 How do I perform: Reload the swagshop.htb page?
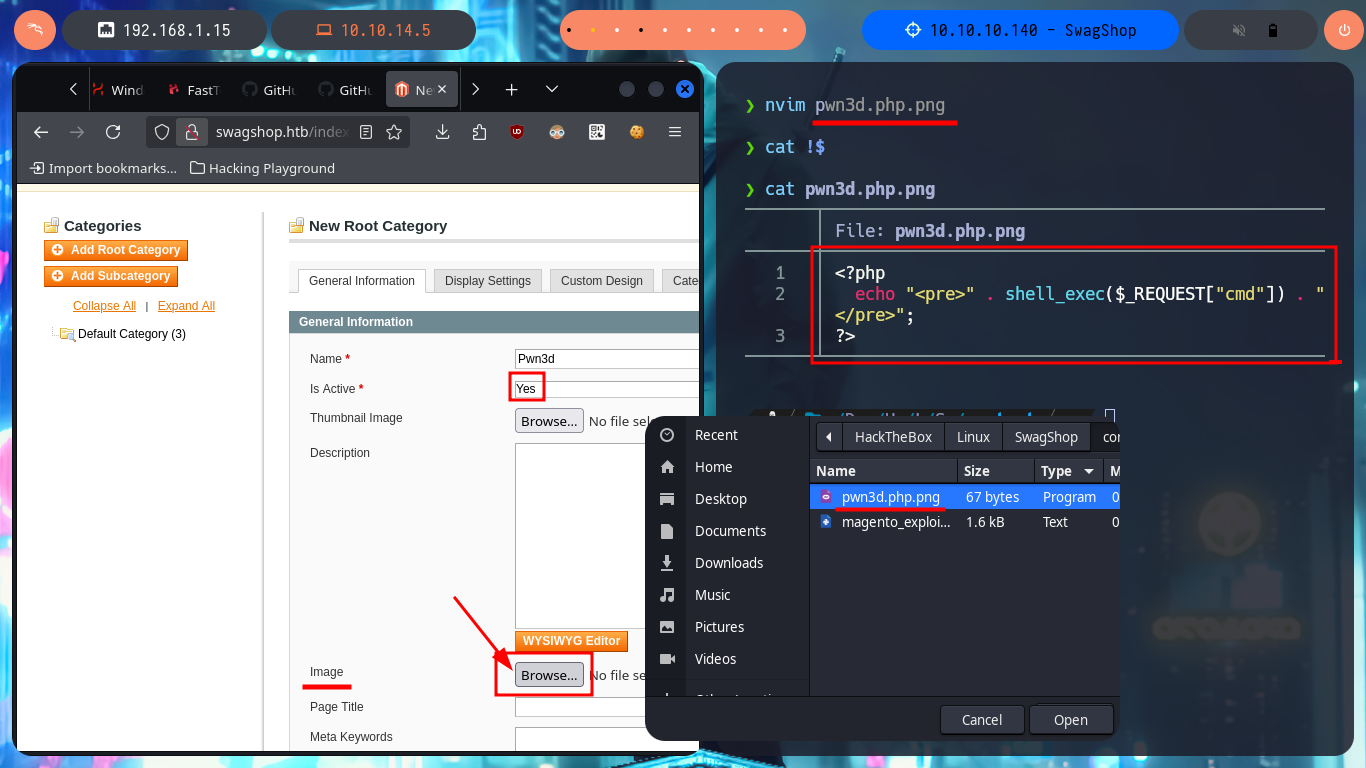[x=113, y=132]
